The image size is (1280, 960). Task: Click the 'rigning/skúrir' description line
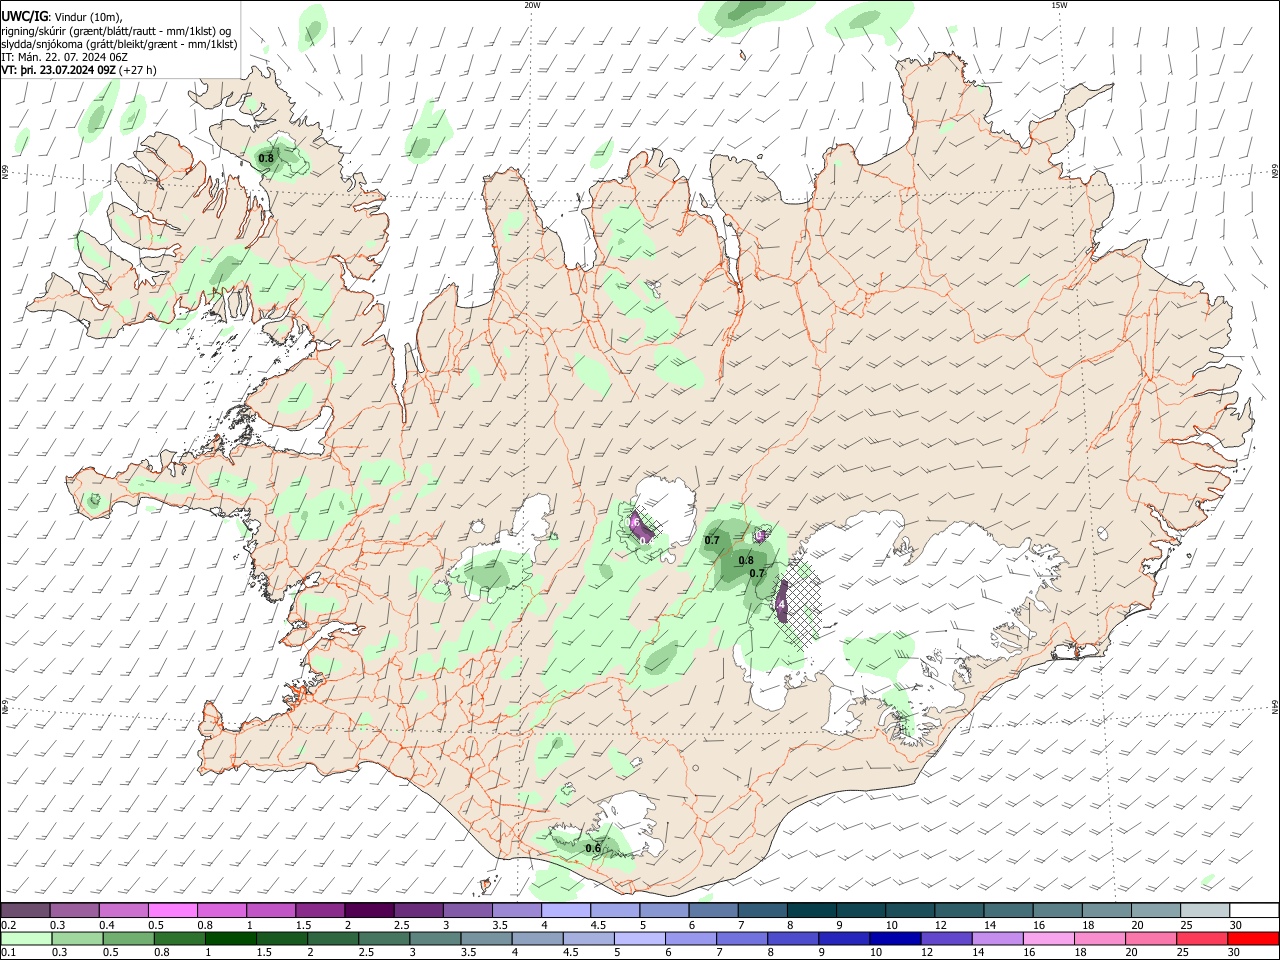click(x=116, y=31)
